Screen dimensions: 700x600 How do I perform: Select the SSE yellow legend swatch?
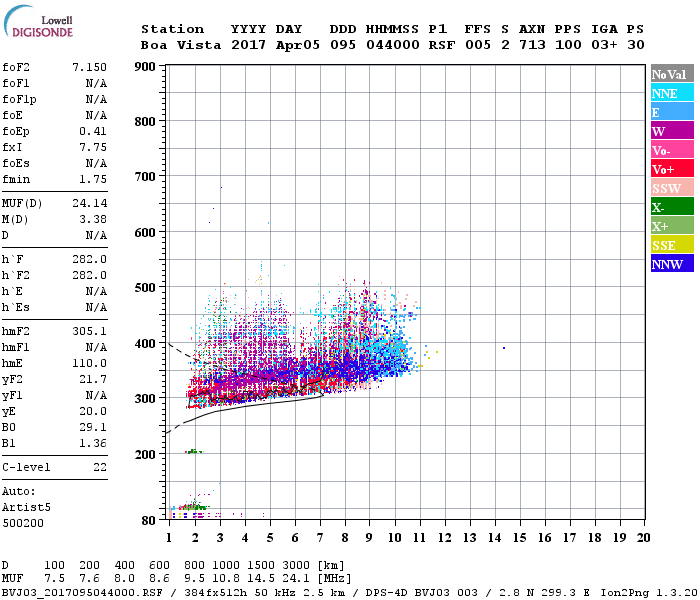pos(672,245)
